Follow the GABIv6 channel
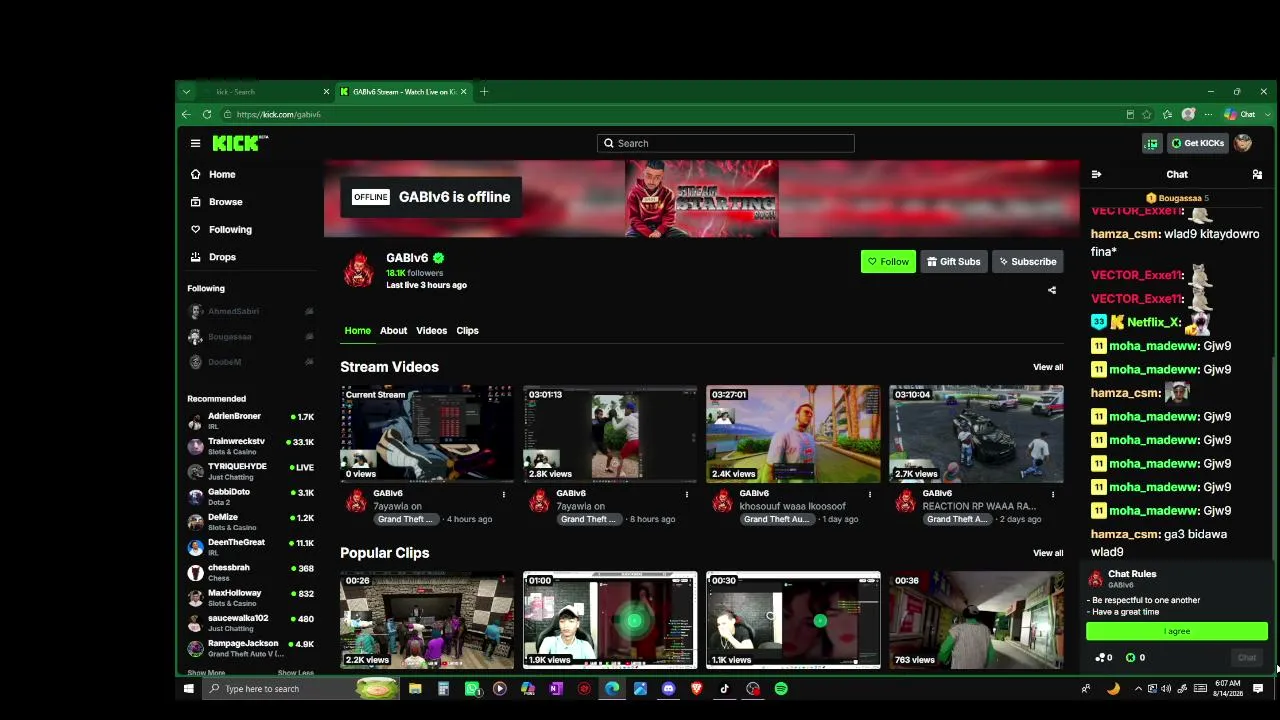 point(888,262)
